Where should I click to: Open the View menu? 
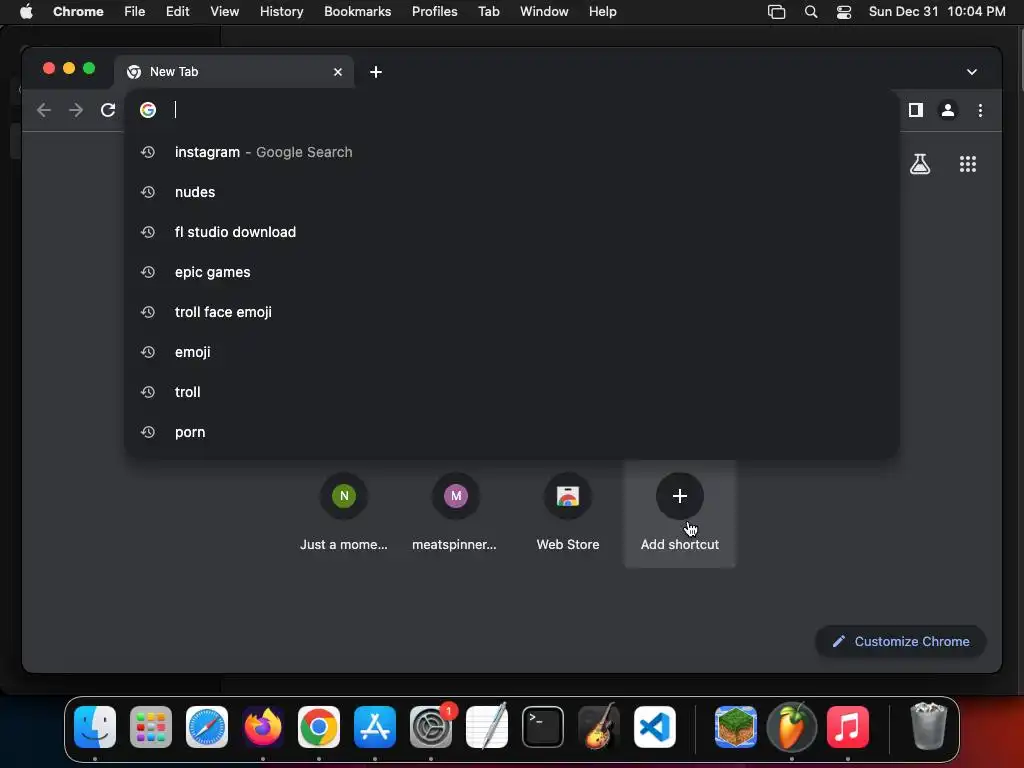click(x=224, y=12)
